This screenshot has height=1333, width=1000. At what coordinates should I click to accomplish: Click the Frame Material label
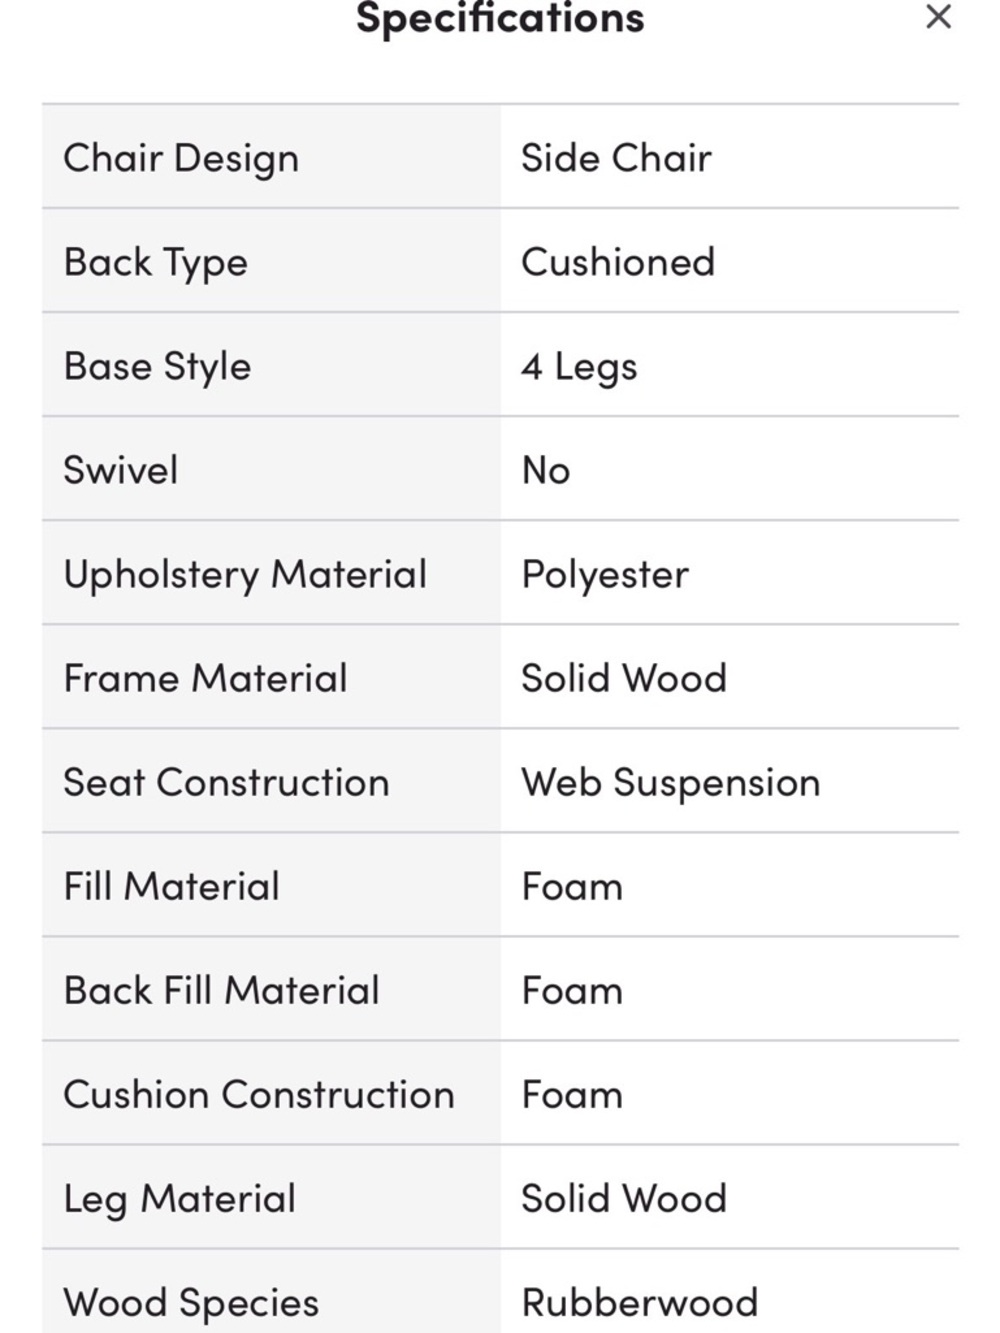pyautogui.click(x=205, y=678)
